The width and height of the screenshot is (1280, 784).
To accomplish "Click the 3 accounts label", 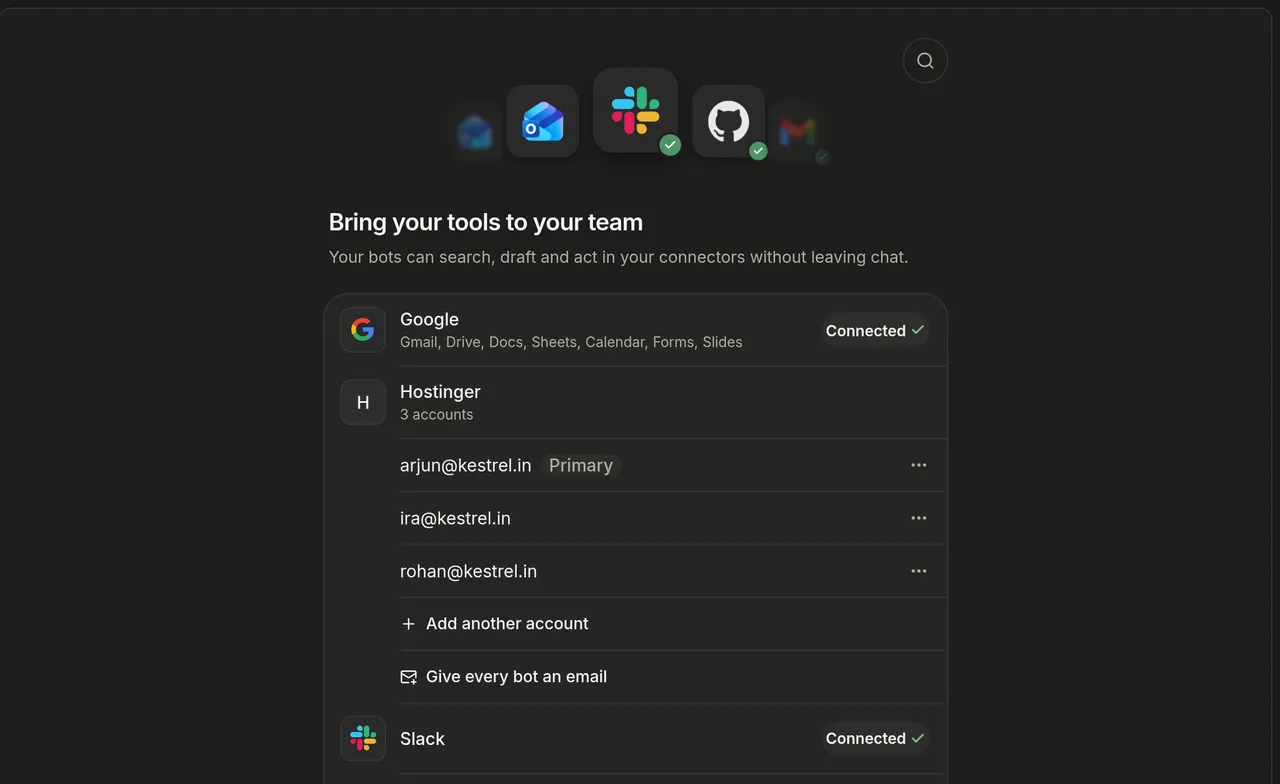I will coord(437,414).
